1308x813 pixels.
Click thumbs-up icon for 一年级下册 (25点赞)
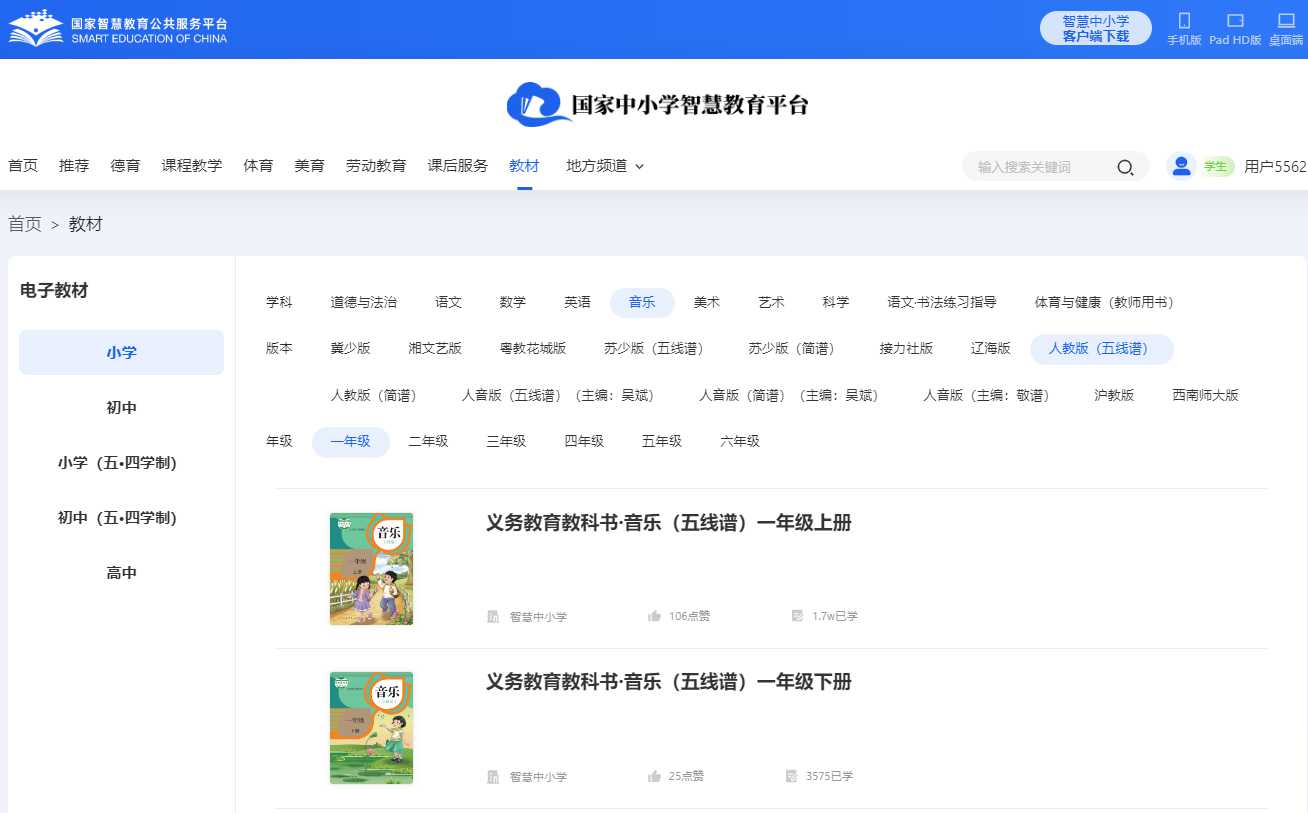[654, 776]
